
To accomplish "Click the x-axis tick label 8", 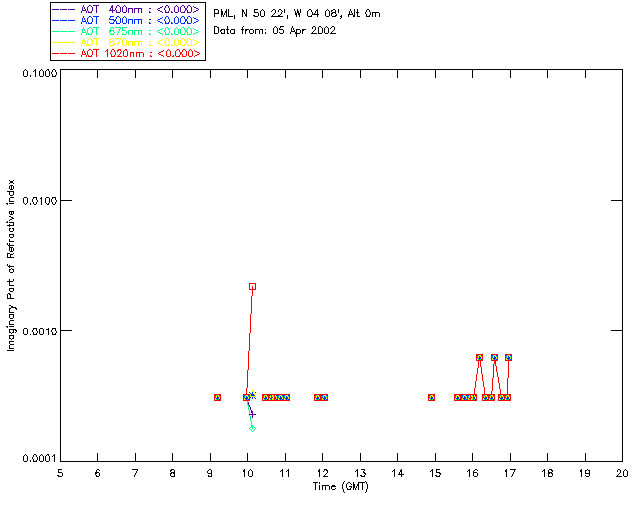I will tap(173, 474).
